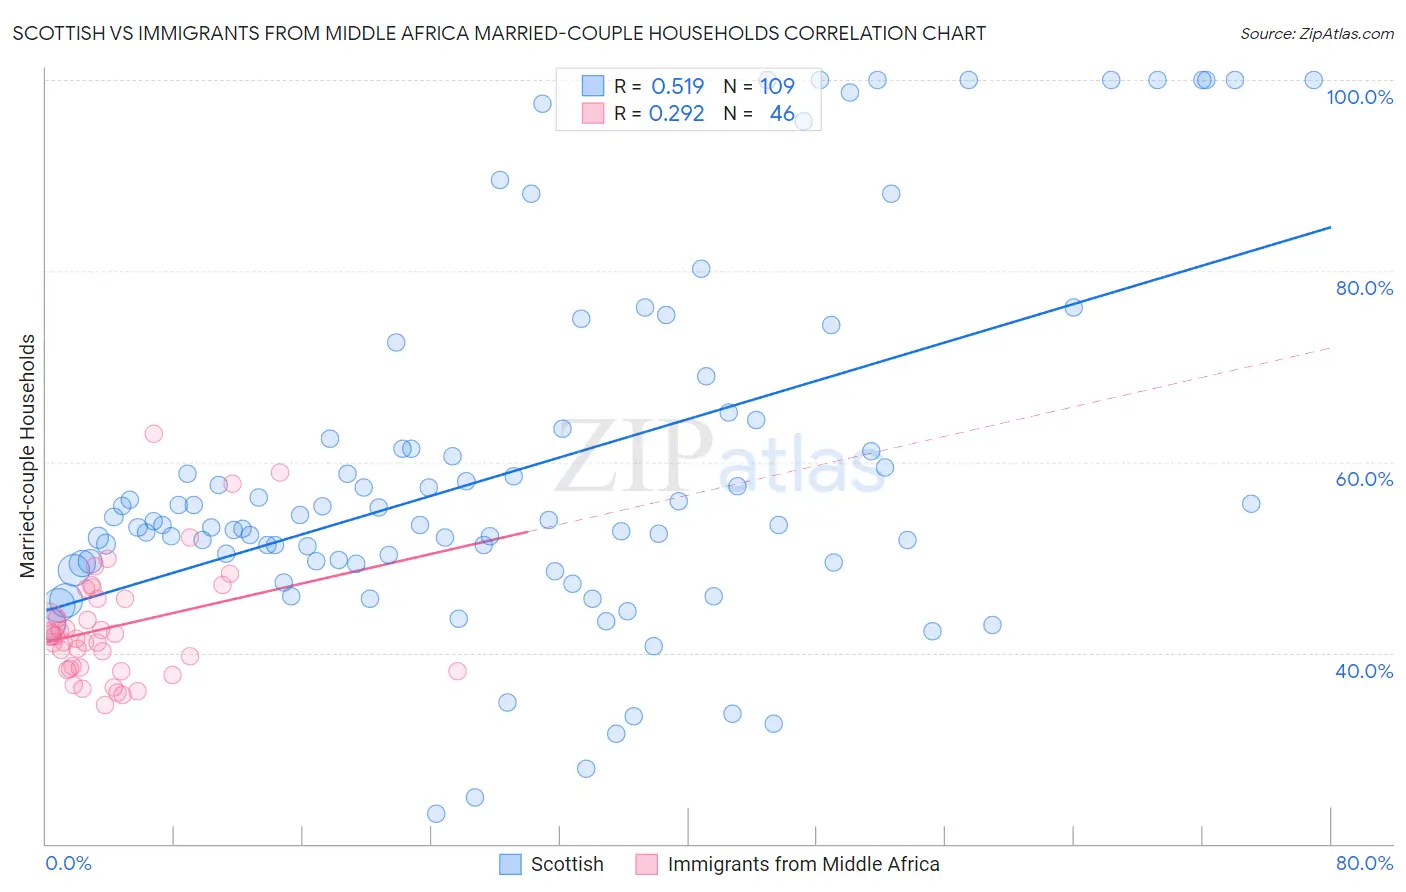Click the Immigrants from Middle Africa legend label
This screenshot has width=1406, height=892.
[803, 864]
